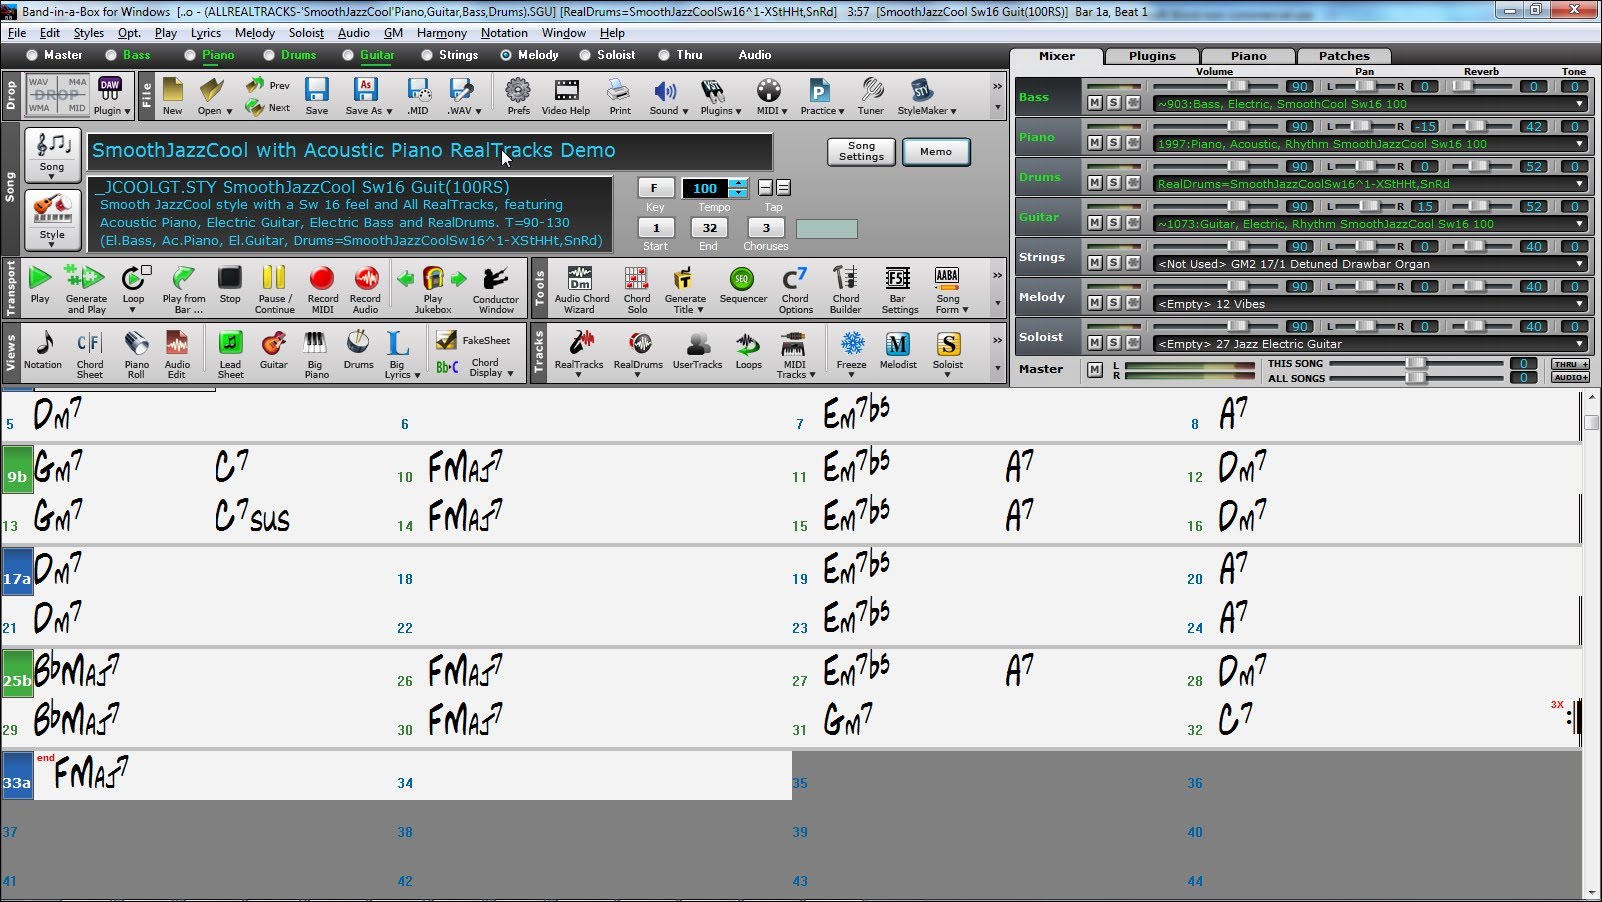Viewport: 1602px width, 902px height.
Task: Open the StyleMaker tool
Action: pos(926,97)
